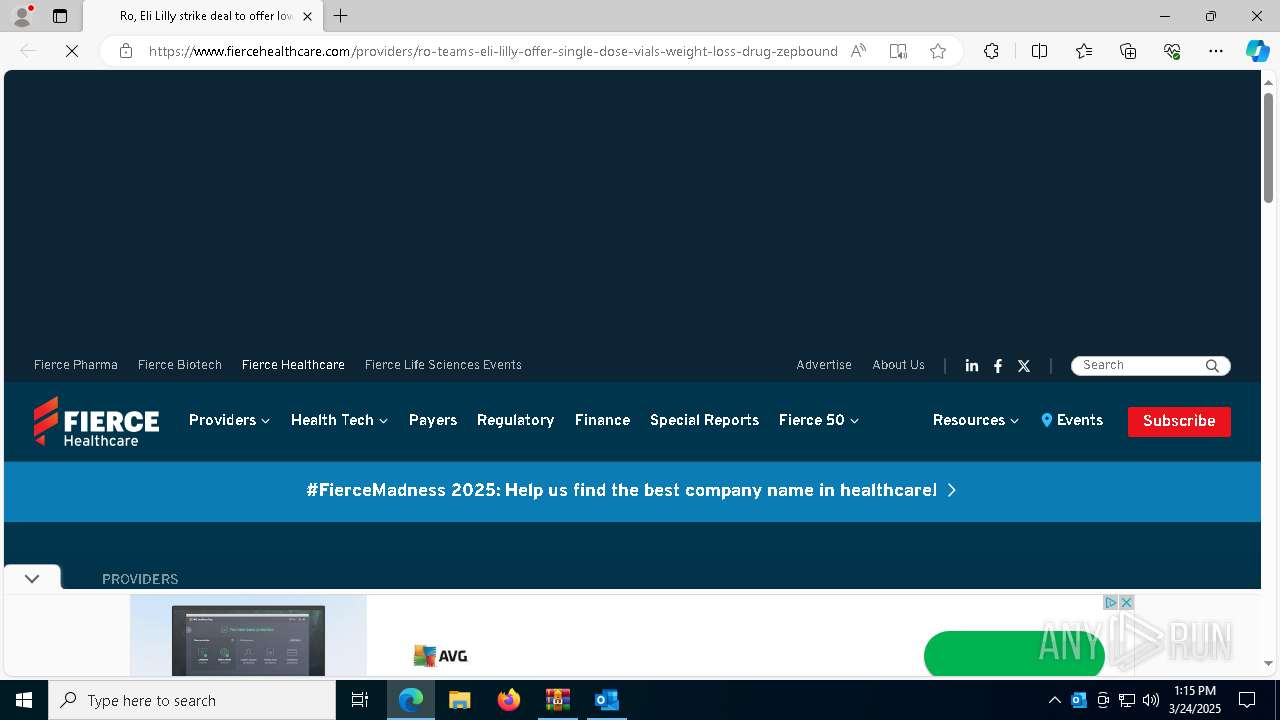
Task: Click the Read aloud icon
Action: tap(858, 51)
